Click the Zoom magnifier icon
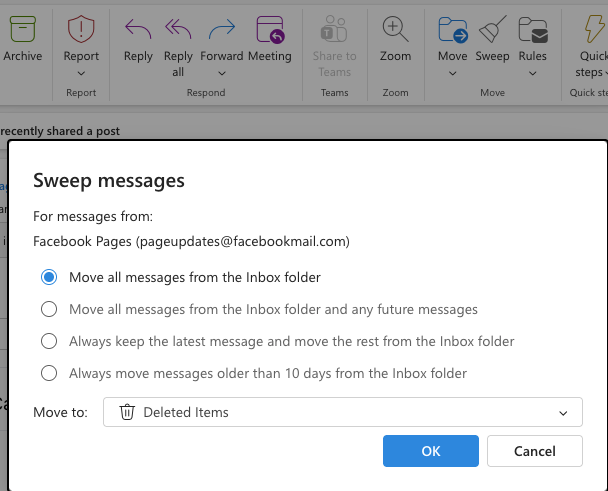 pyautogui.click(x=395, y=31)
